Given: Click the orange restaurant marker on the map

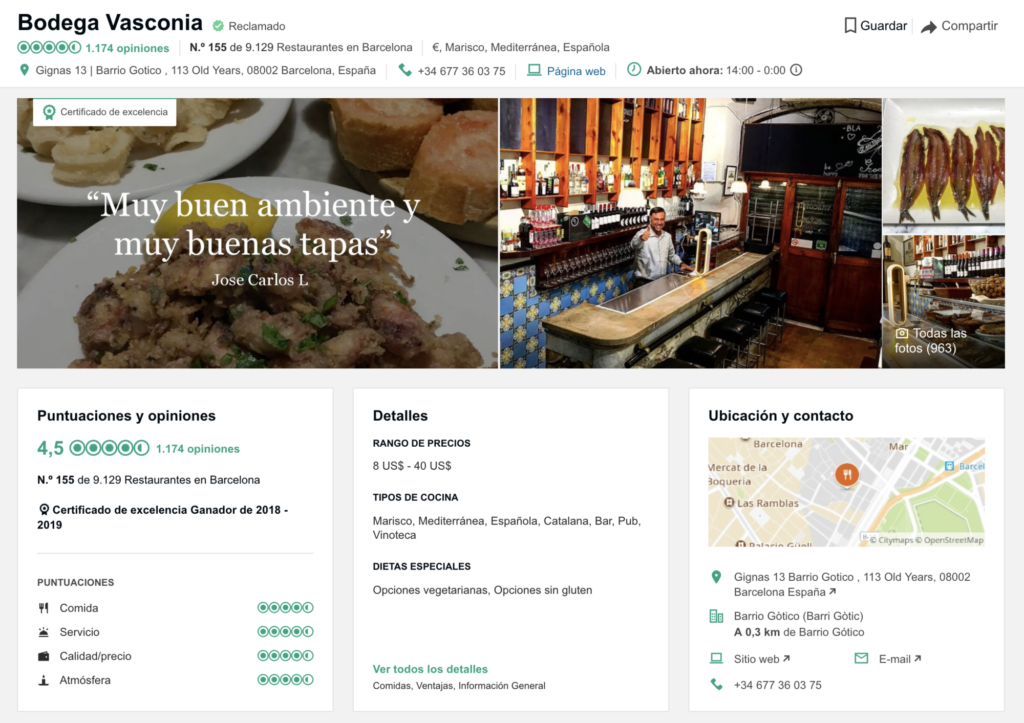Looking at the screenshot, I should 847,475.
